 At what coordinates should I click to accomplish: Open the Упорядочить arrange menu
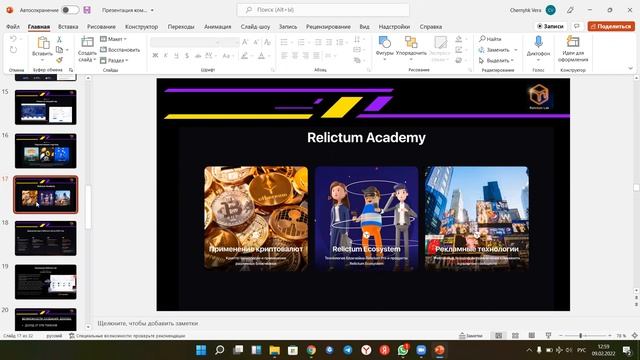[x=411, y=48]
